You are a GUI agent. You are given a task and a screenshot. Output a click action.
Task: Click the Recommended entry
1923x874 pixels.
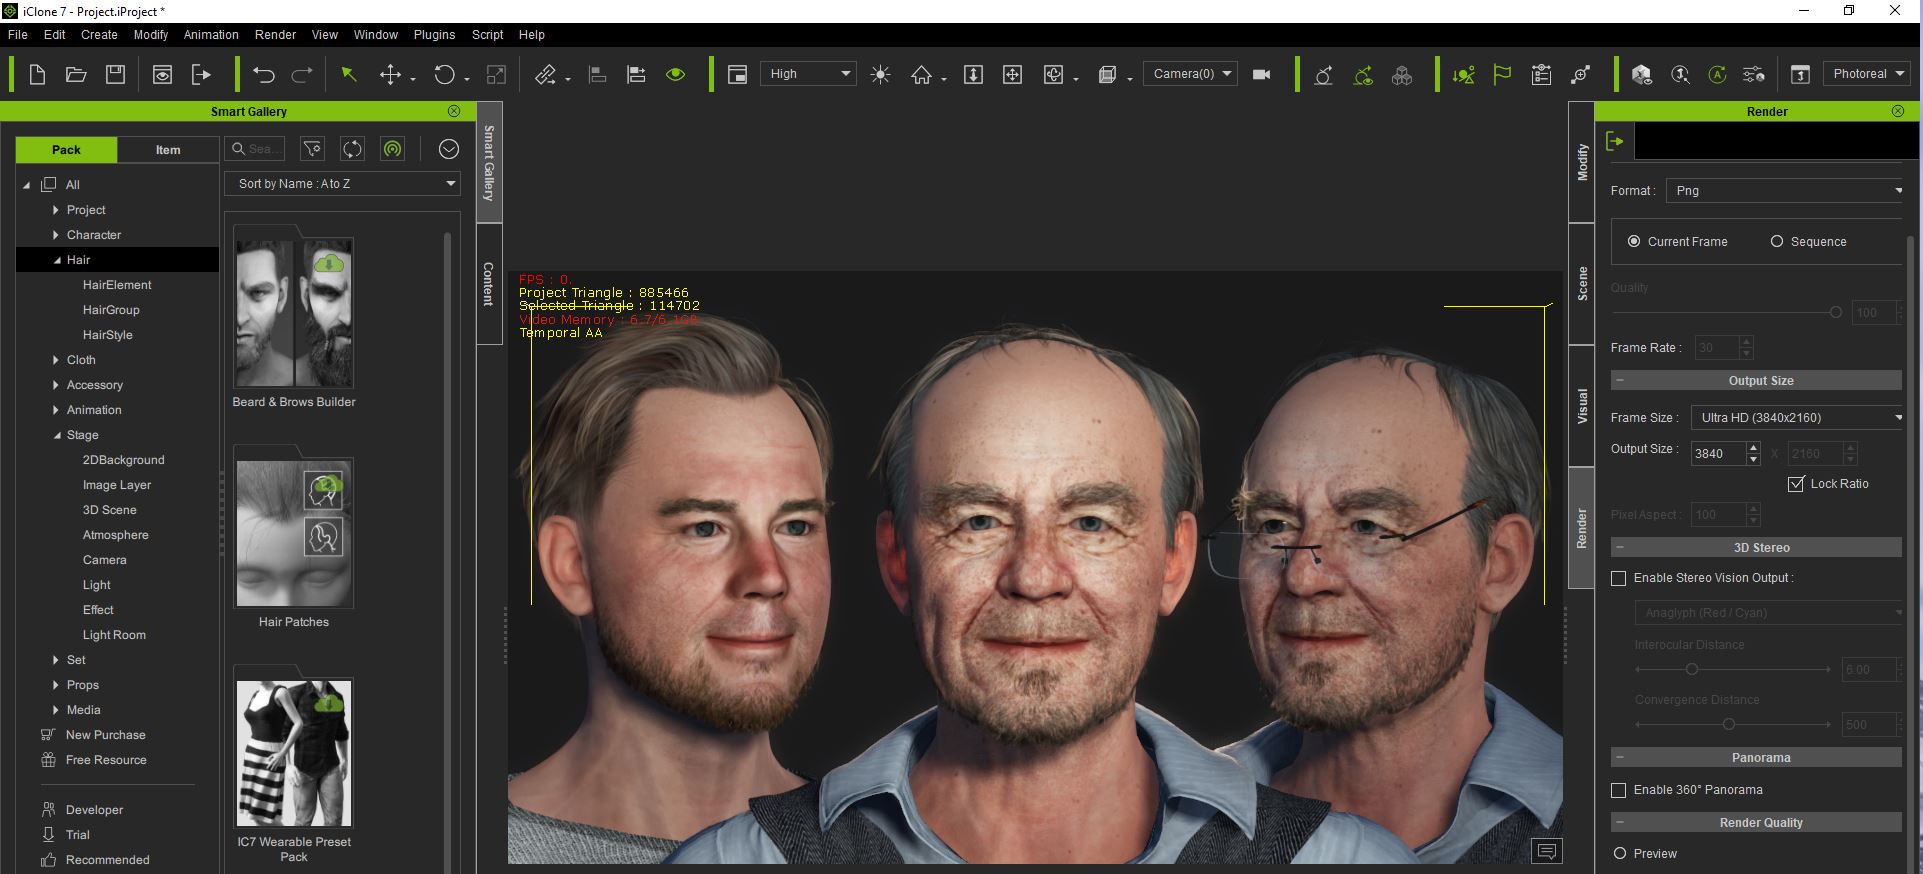(107, 860)
